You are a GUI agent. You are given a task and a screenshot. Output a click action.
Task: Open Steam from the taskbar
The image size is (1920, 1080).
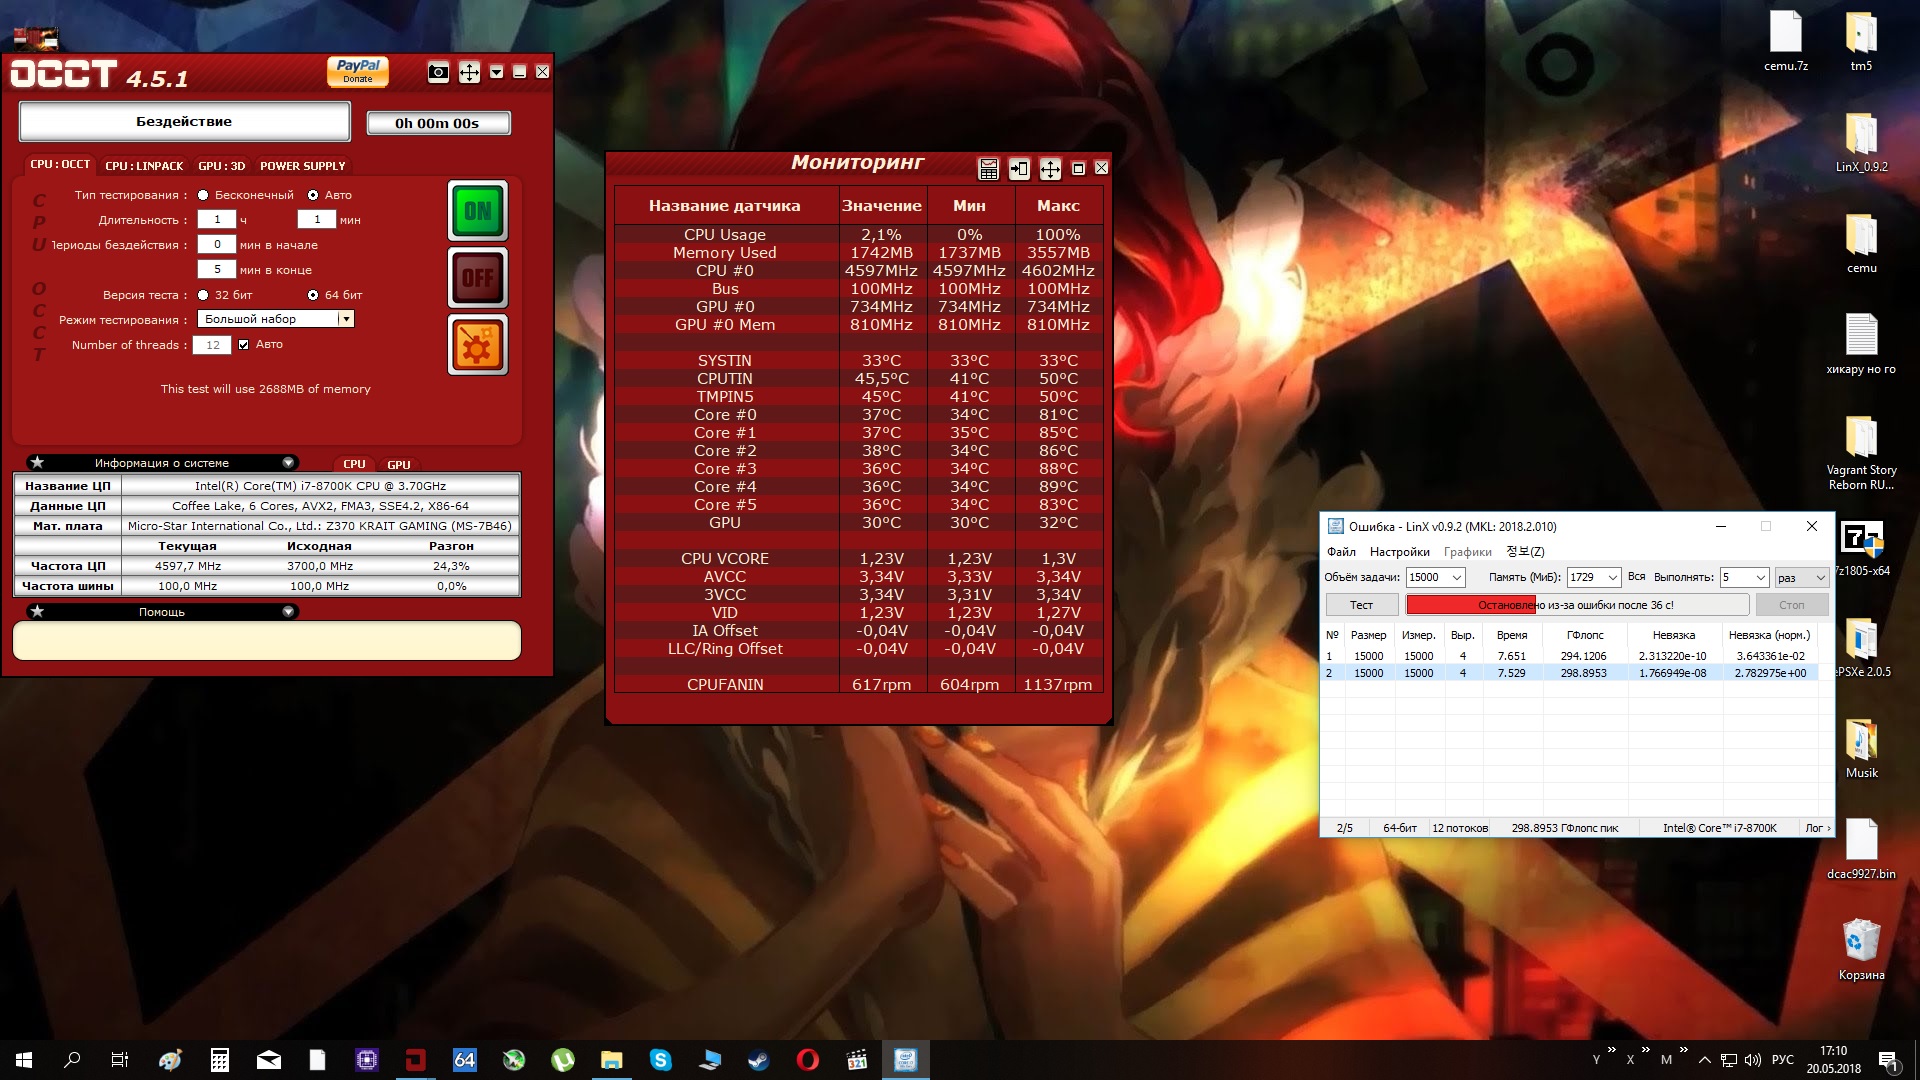click(x=758, y=1060)
